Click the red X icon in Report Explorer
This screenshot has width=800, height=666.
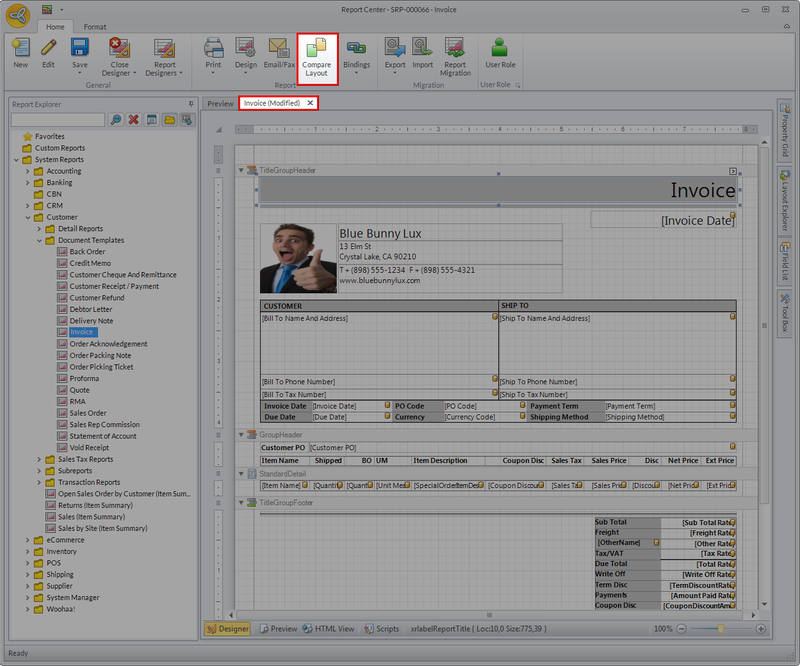pos(133,120)
